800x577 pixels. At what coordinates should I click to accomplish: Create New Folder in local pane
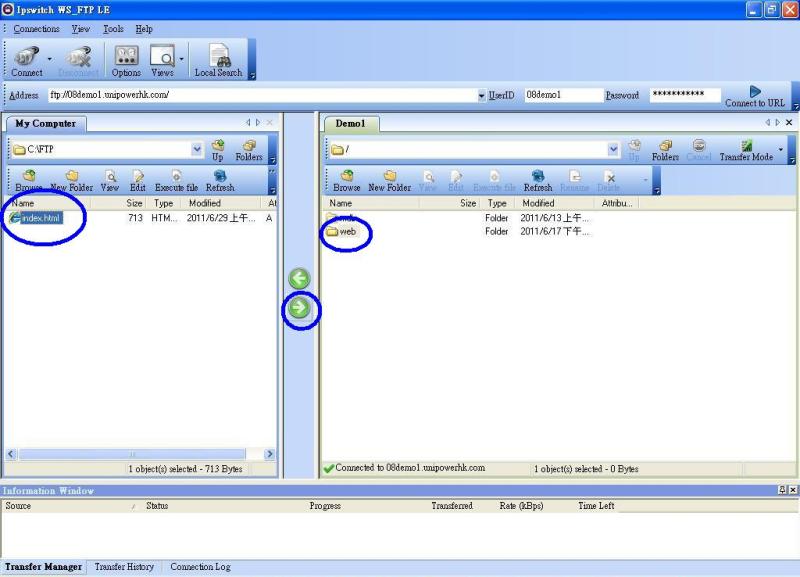click(72, 182)
